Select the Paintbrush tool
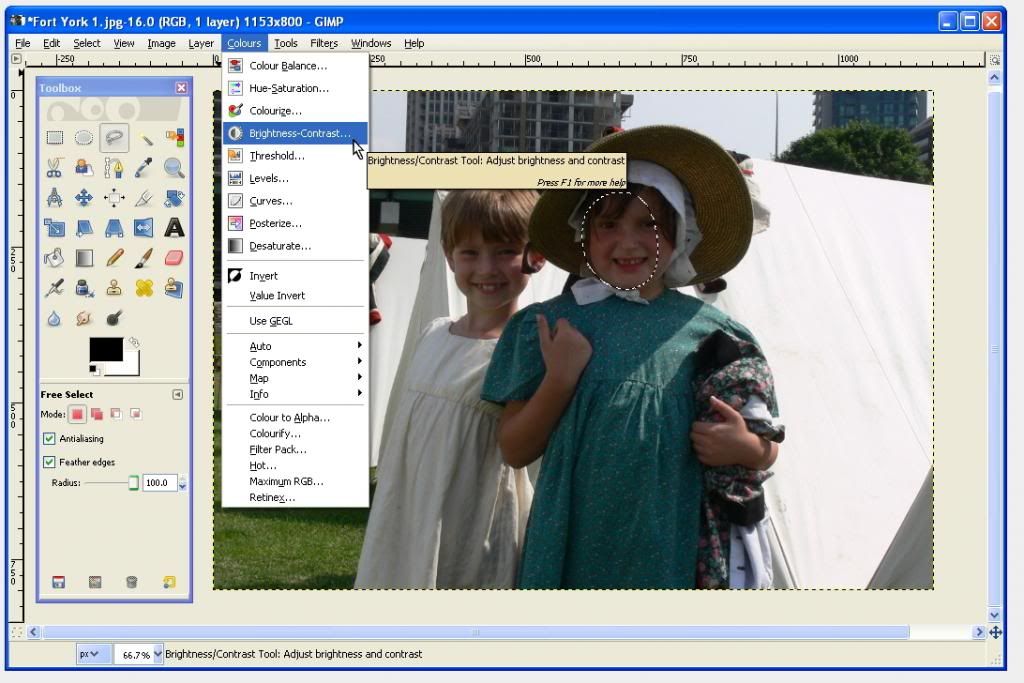 pos(144,258)
